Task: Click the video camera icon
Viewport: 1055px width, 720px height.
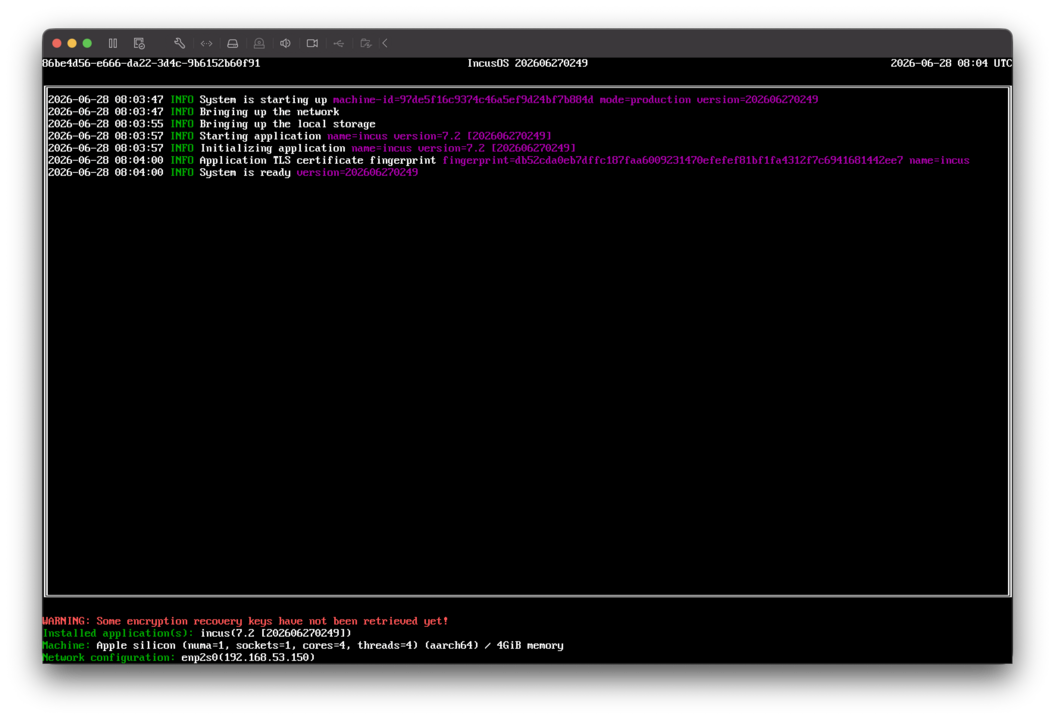Action: point(312,43)
